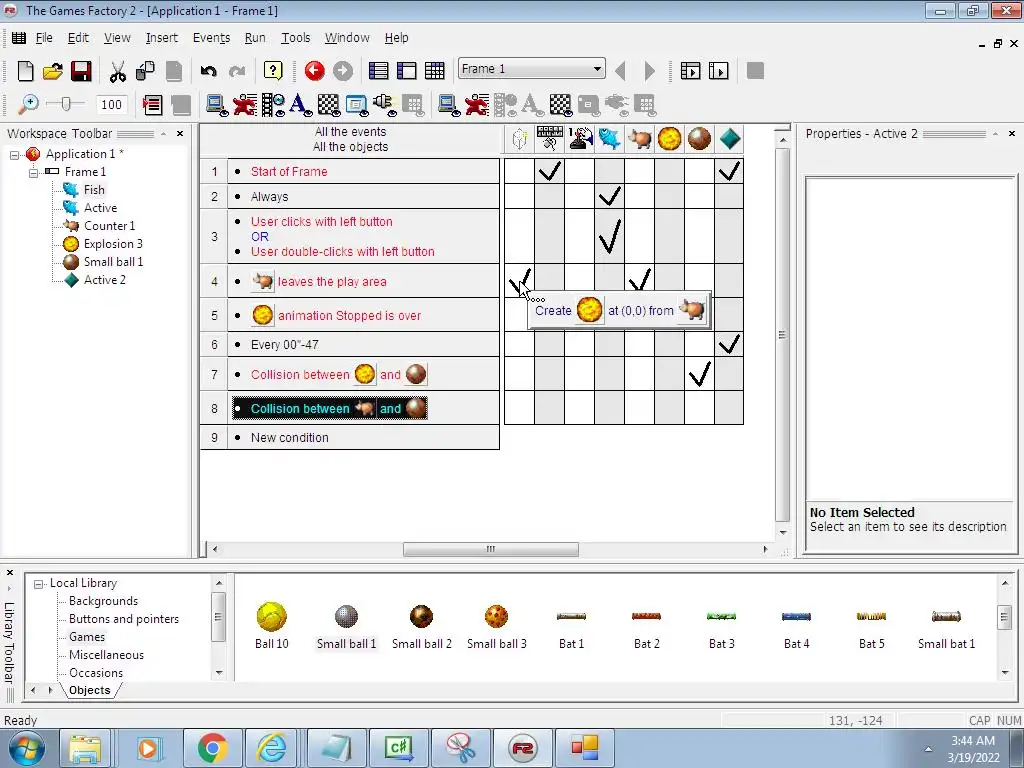Select the pig Counter 1 column header
The width and height of the screenshot is (1024, 768).
639,138
